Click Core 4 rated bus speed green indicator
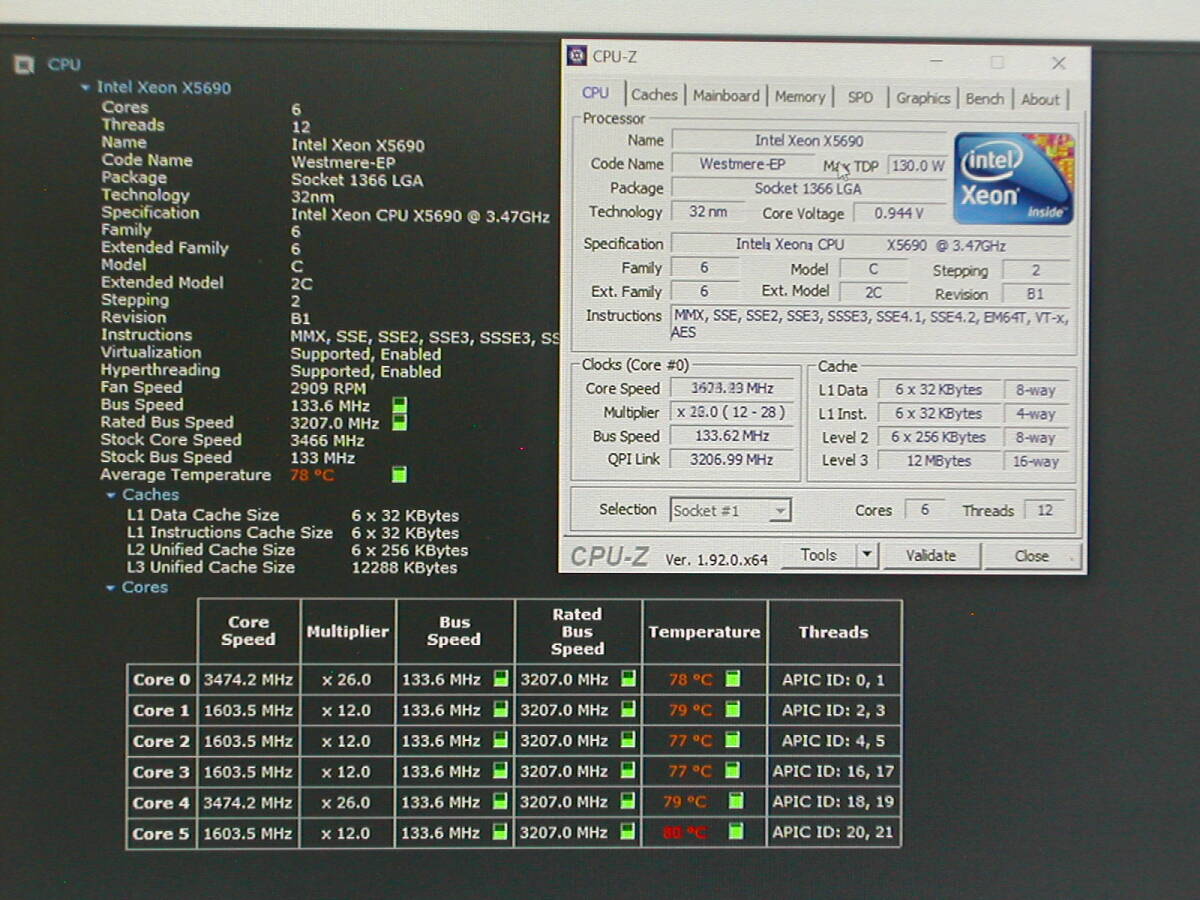The height and width of the screenshot is (900, 1200). pos(628,802)
